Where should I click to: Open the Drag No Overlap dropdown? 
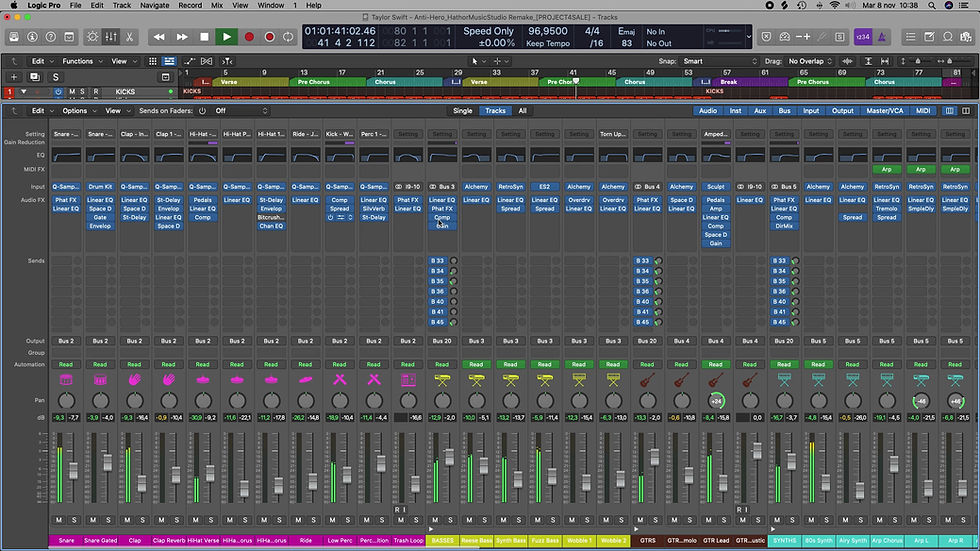[810, 61]
